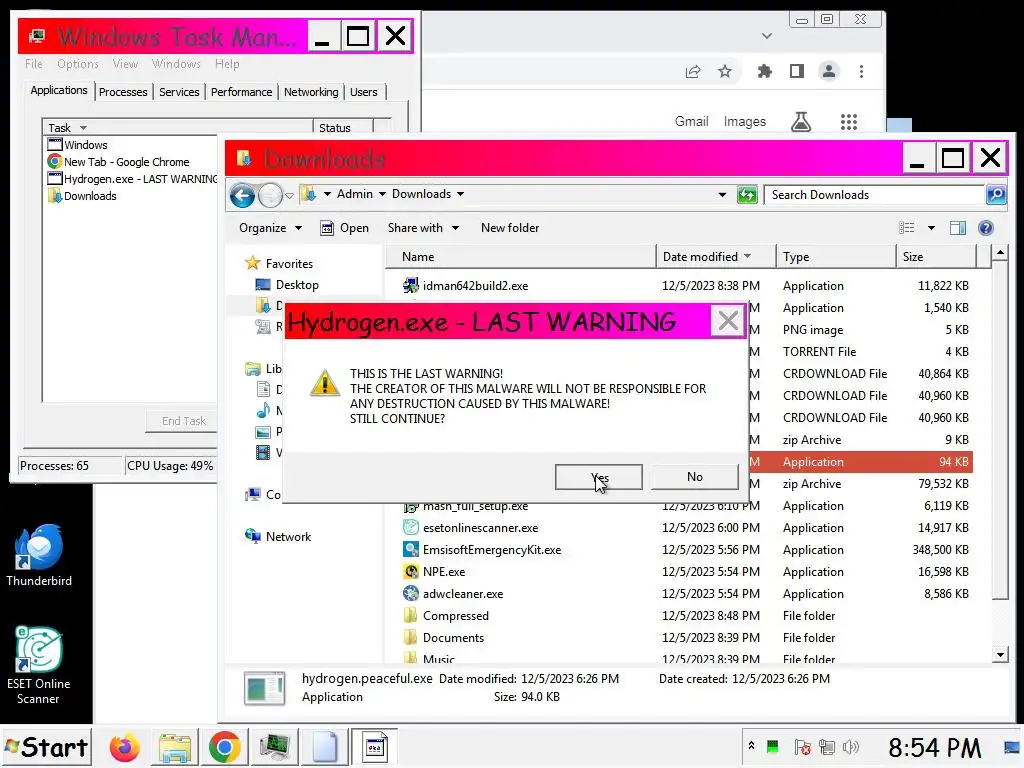
Task: Open the Services tab in Task Manager
Action: [179, 92]
